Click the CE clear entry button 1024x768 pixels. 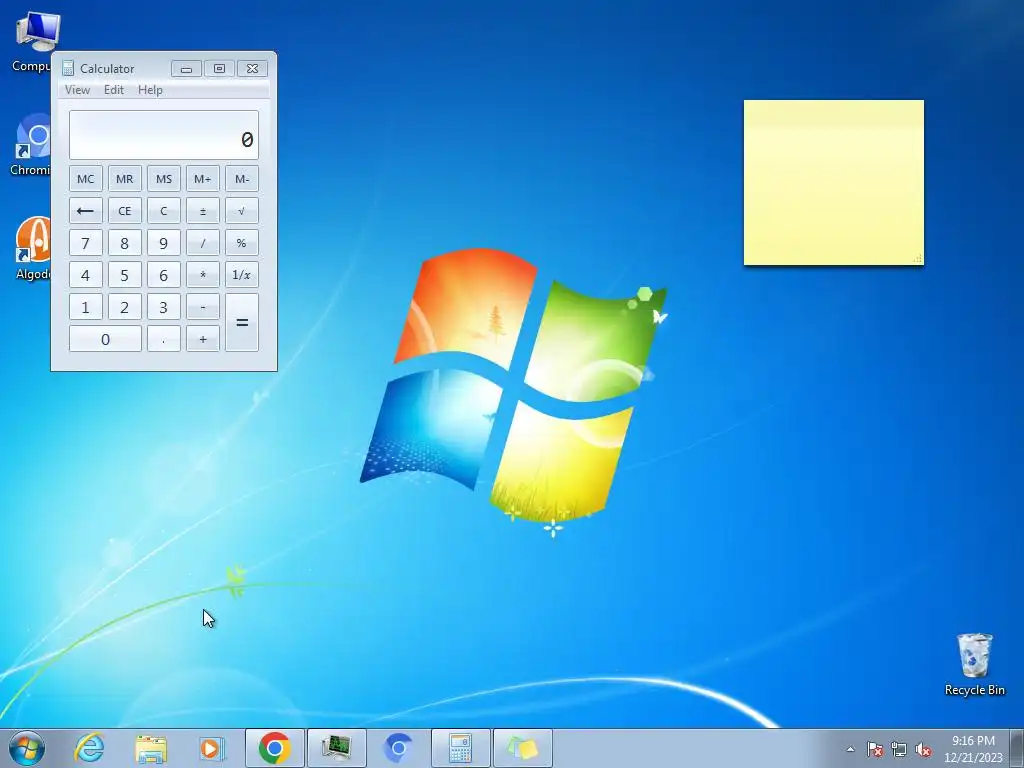point(125,211)
